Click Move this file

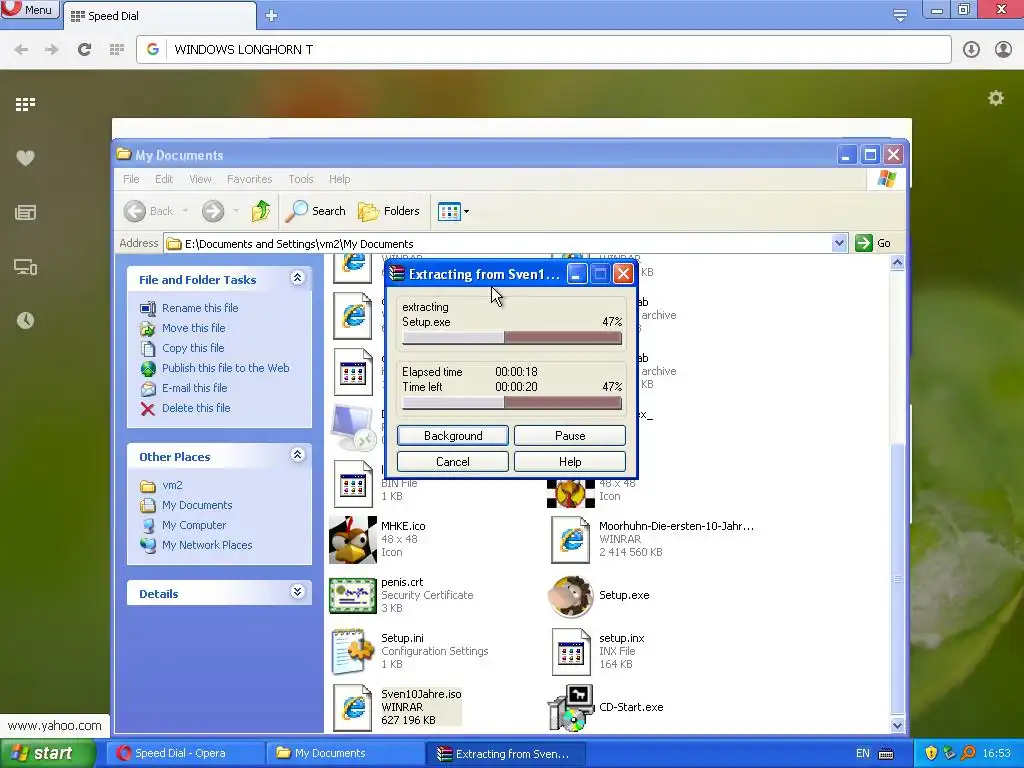[193, 328]
